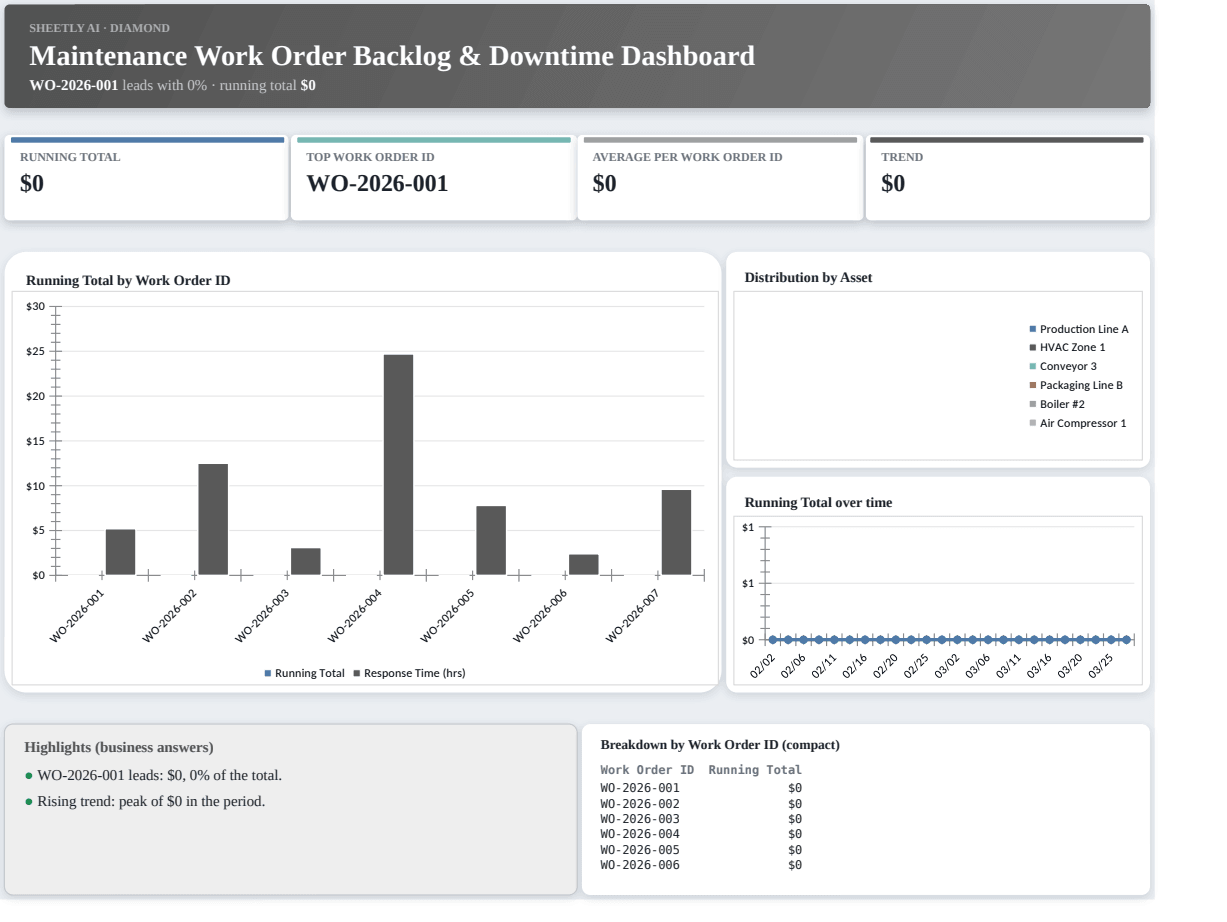Click the WO-2026-004 bar in chart
Viewport: 1227px width, 922px height.
click(398, 465)
